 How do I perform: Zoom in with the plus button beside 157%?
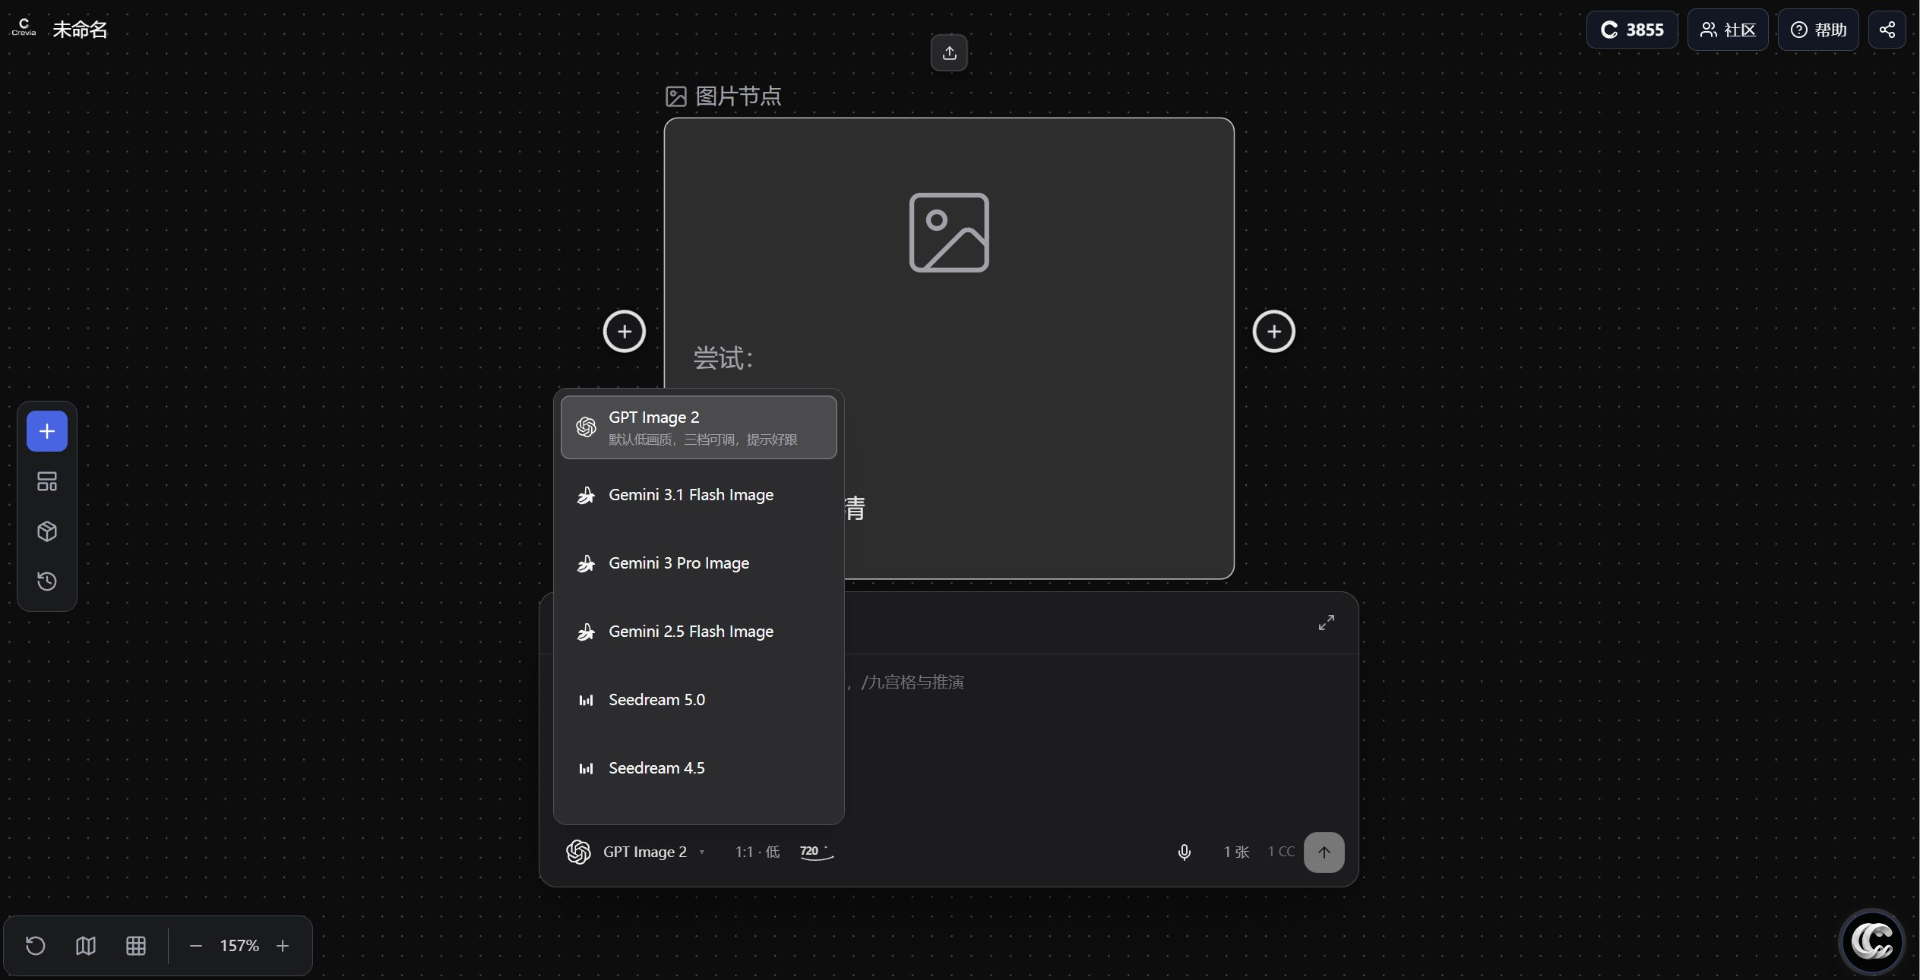283,945
